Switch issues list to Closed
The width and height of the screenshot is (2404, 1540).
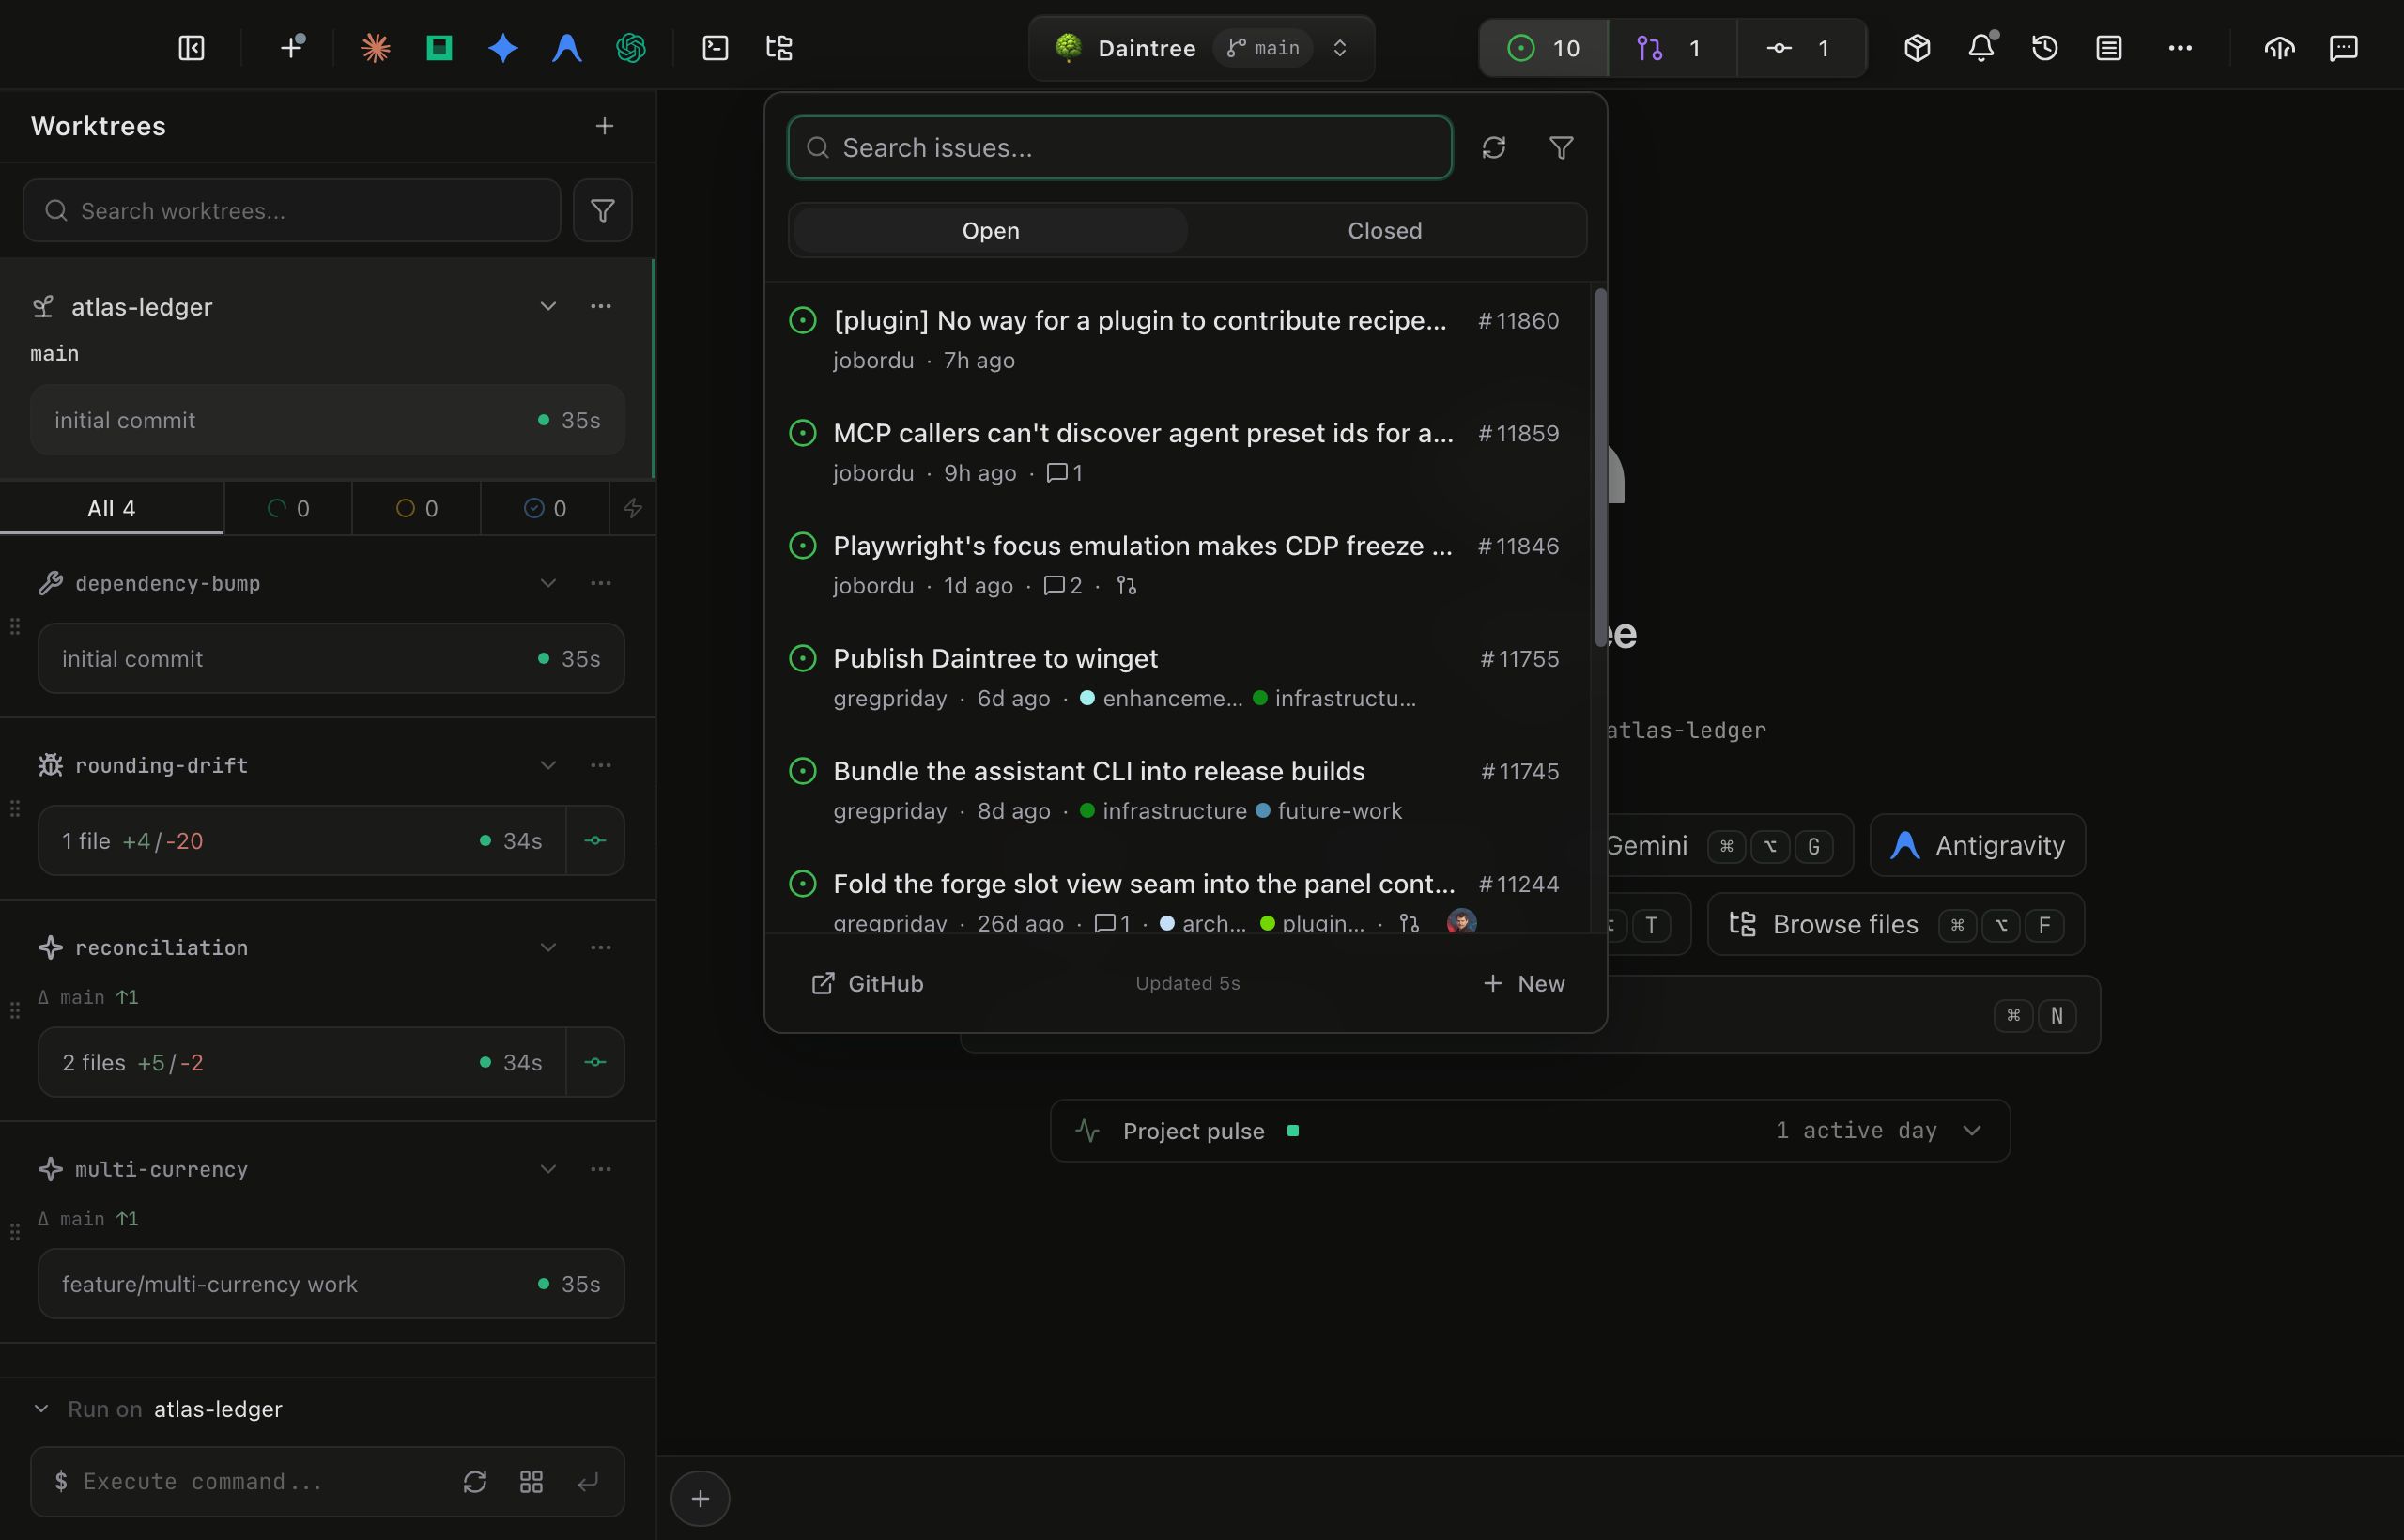[x=1384, y=231]
